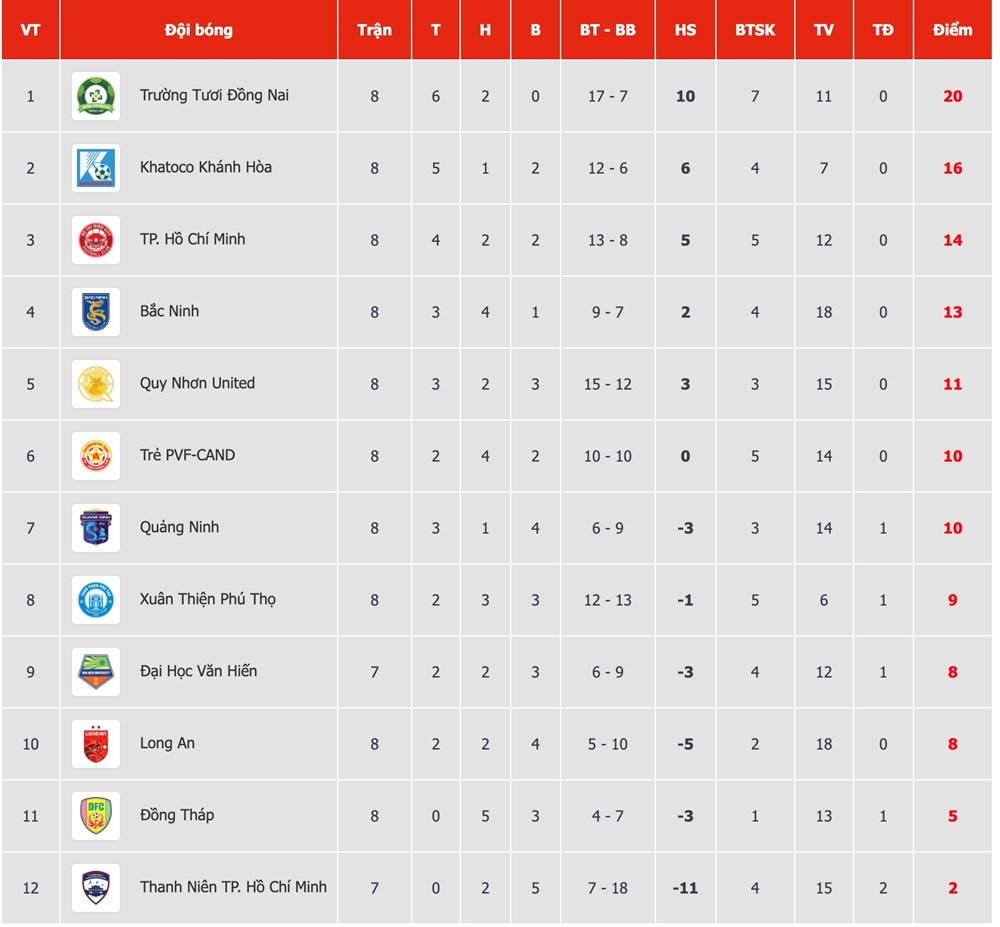This screenshot has width=1000, height=927.
Task: Open the Trường Tươi Đồng Nai team name
Action: (214, 96)
